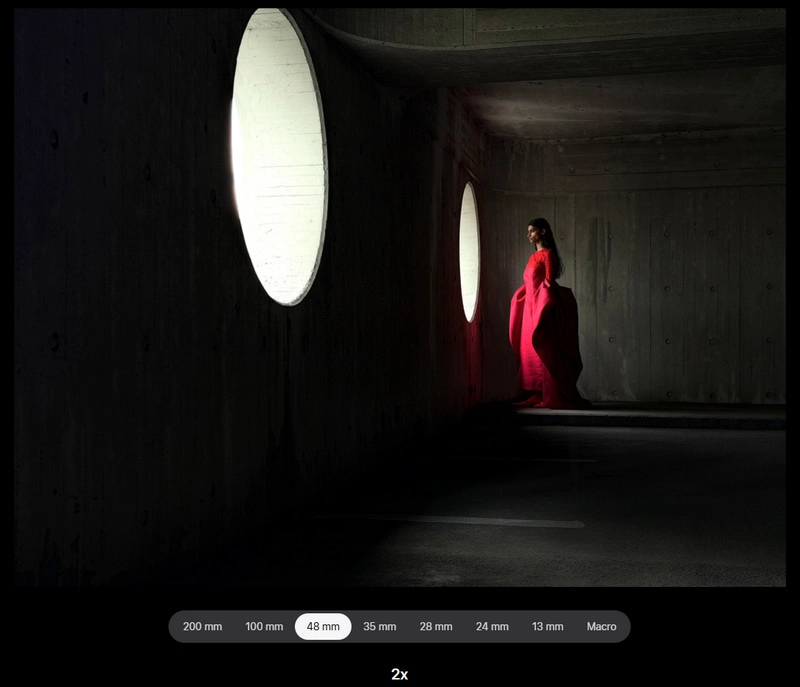
Task: Click the large oval window in photo
Action: pyautogui.click(x=279, y=155)
